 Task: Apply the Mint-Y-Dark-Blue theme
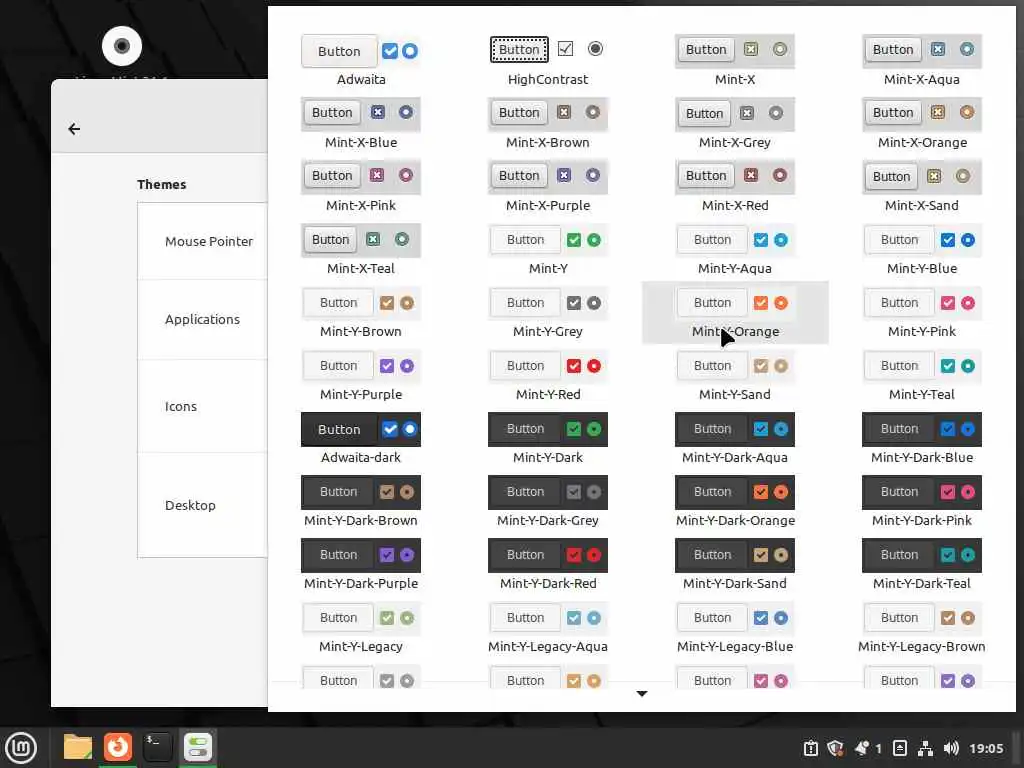[921, 440]
